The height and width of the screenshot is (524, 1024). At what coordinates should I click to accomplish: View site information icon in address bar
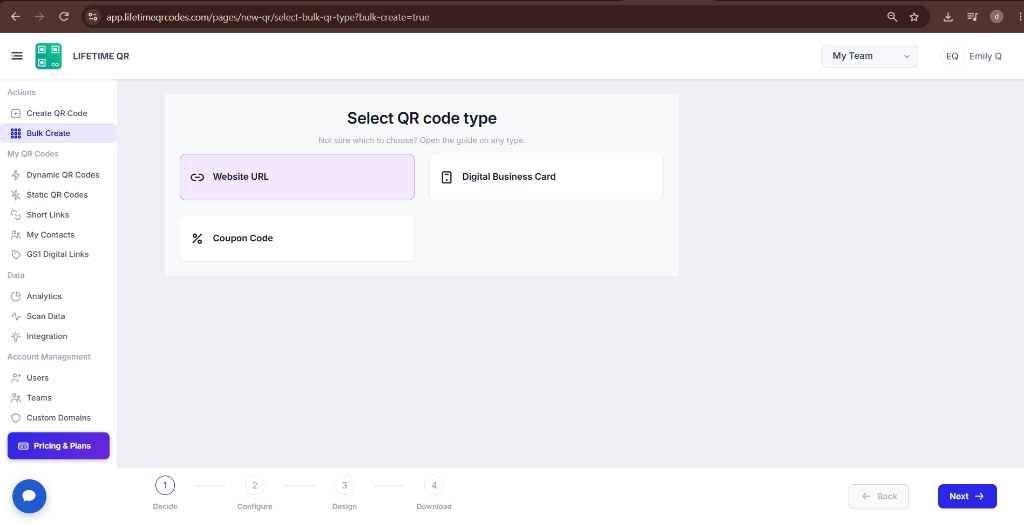[x=93, y=17]
